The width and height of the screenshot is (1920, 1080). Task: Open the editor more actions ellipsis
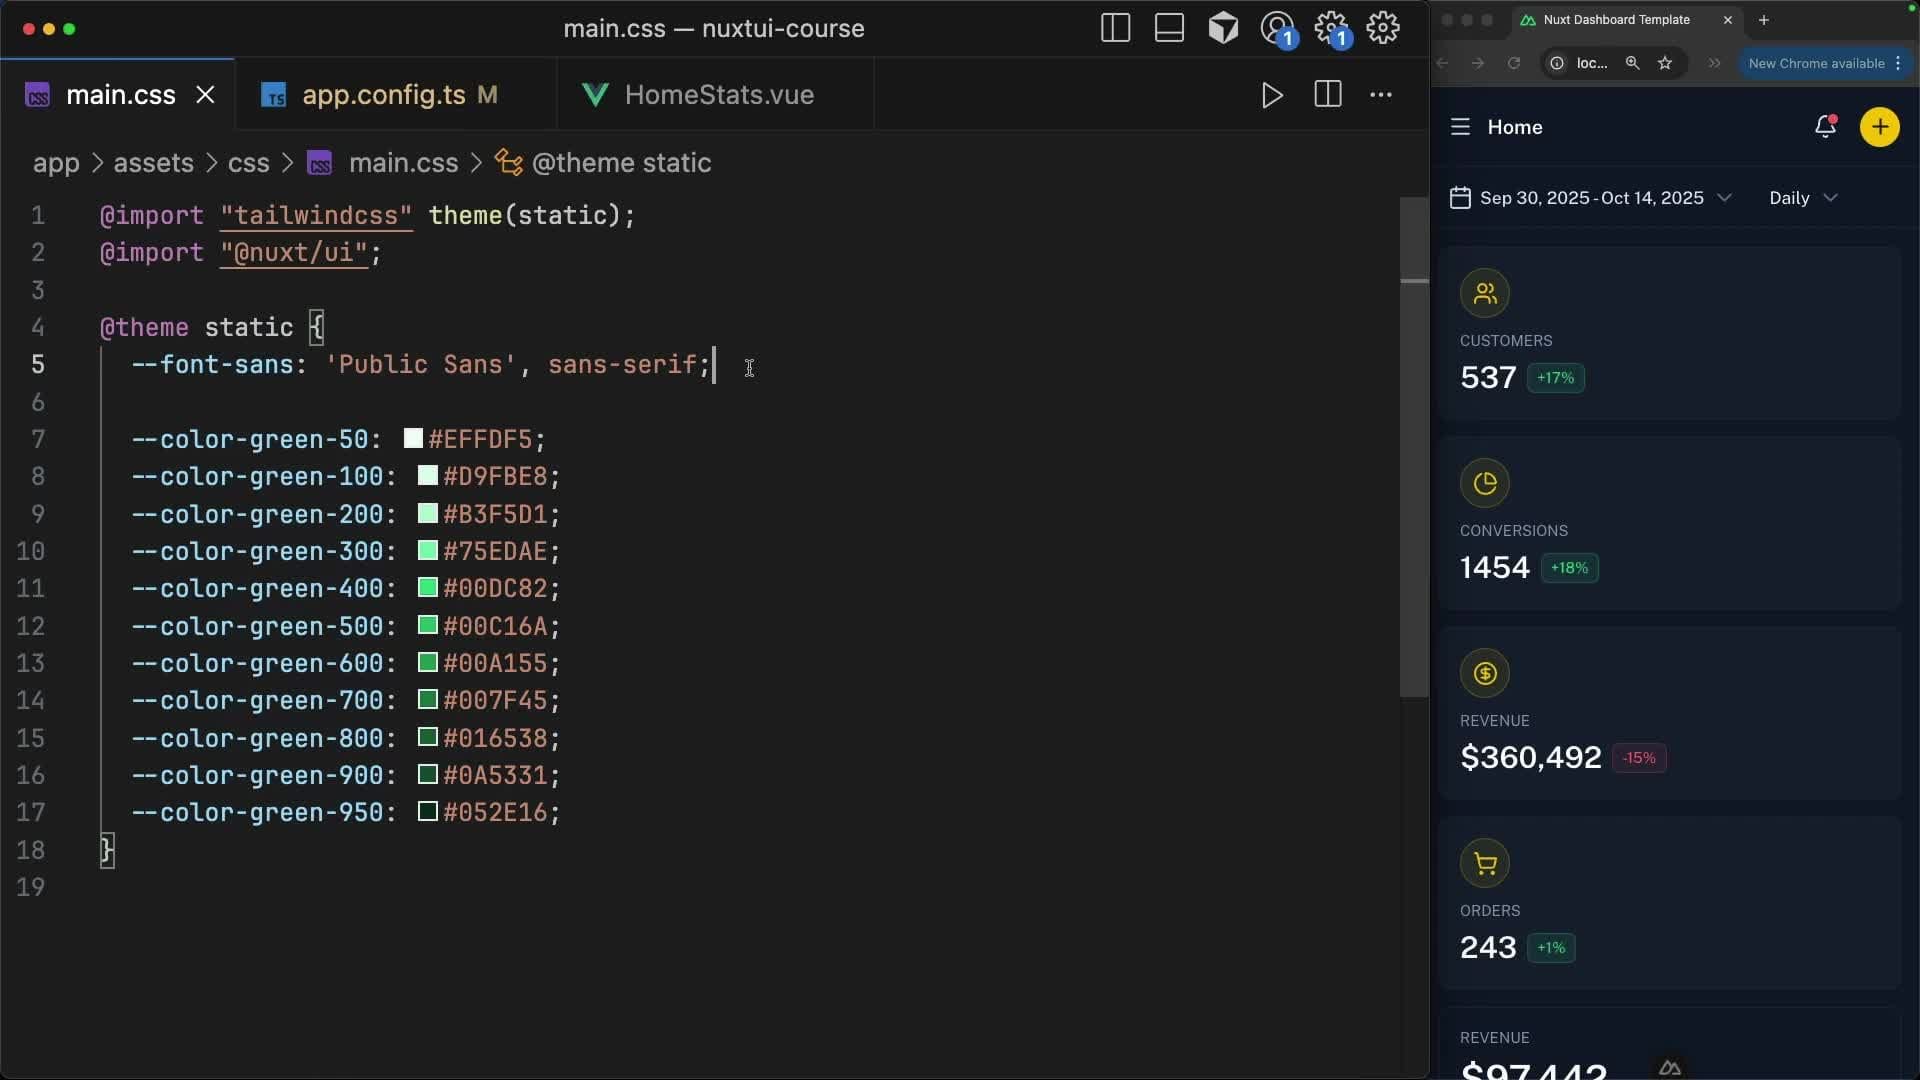click(1381, 95)
